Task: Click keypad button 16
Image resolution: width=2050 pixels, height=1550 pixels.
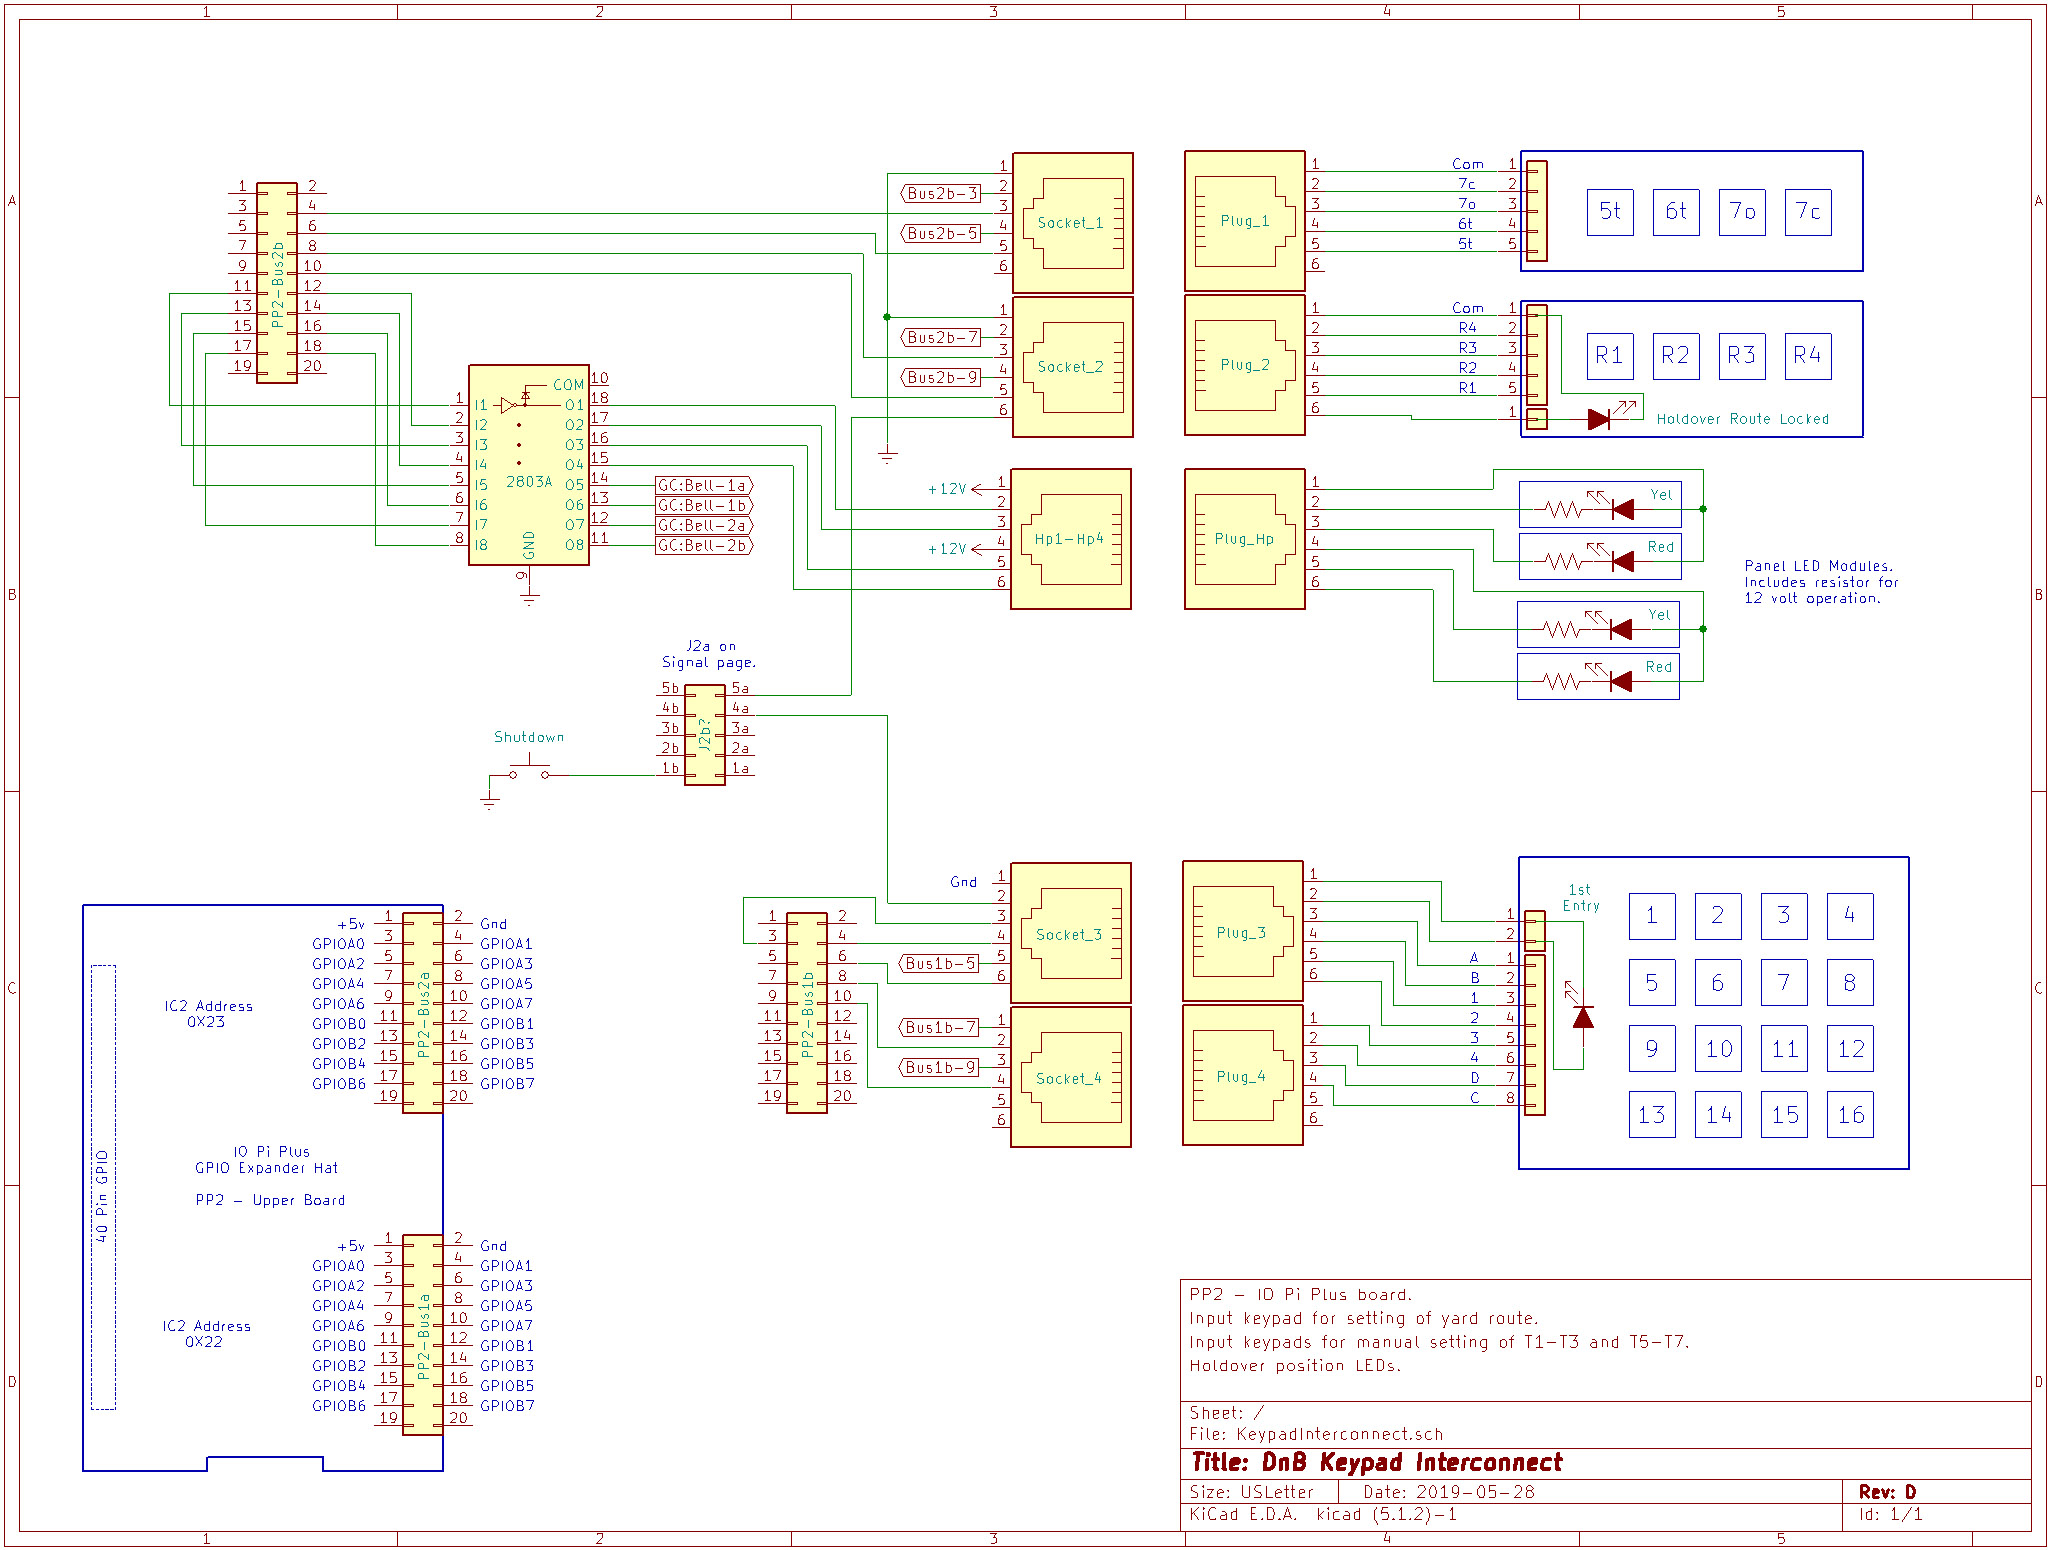Action: pos(1850,1115)
